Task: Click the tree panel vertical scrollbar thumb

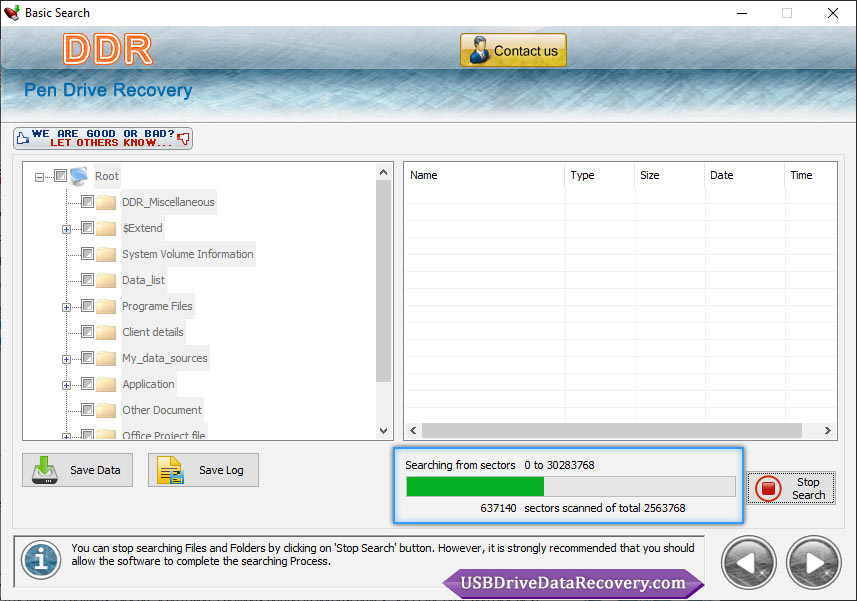Action: 384,281
